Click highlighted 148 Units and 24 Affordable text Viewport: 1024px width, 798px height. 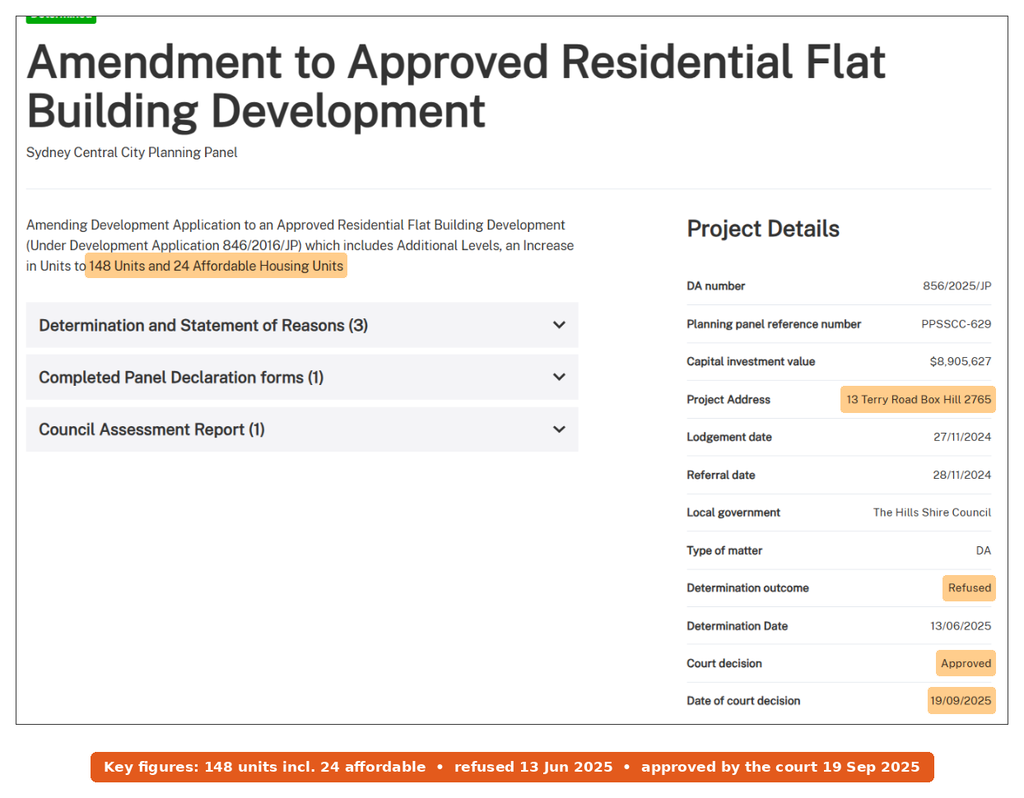pyautogui.click(x=216, y=266)
